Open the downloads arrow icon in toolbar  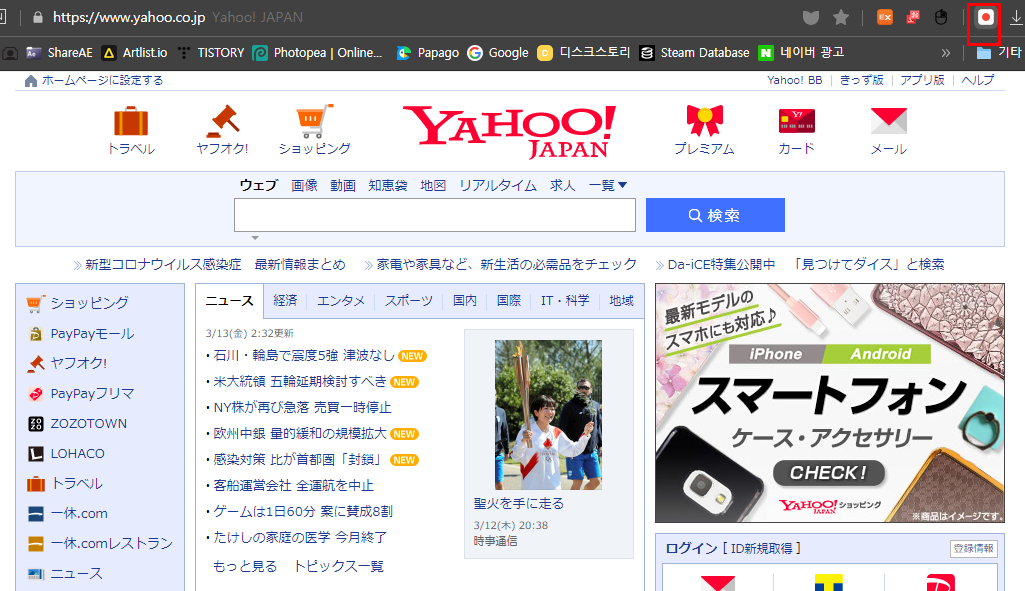[1016, 18]
